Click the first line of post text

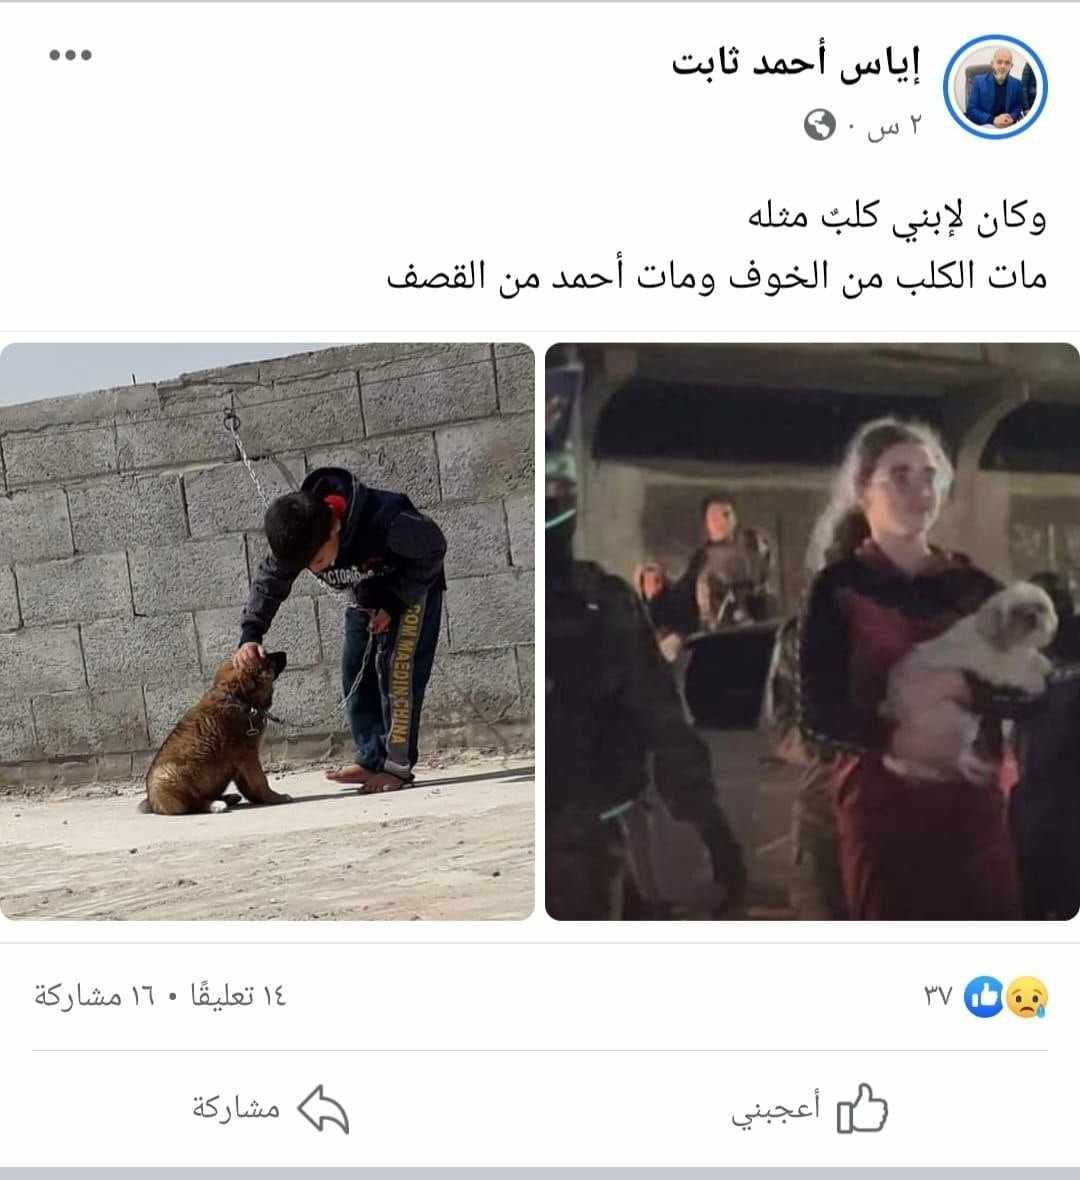[x=897, y=218]
